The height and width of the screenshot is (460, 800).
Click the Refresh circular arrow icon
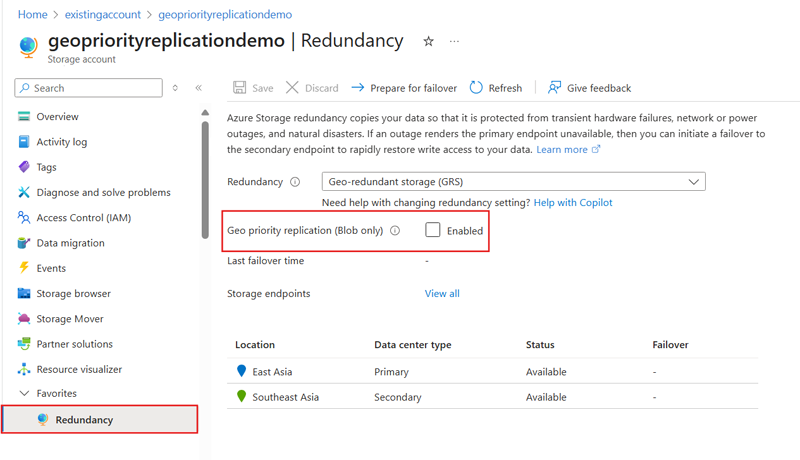coord(476,88)
